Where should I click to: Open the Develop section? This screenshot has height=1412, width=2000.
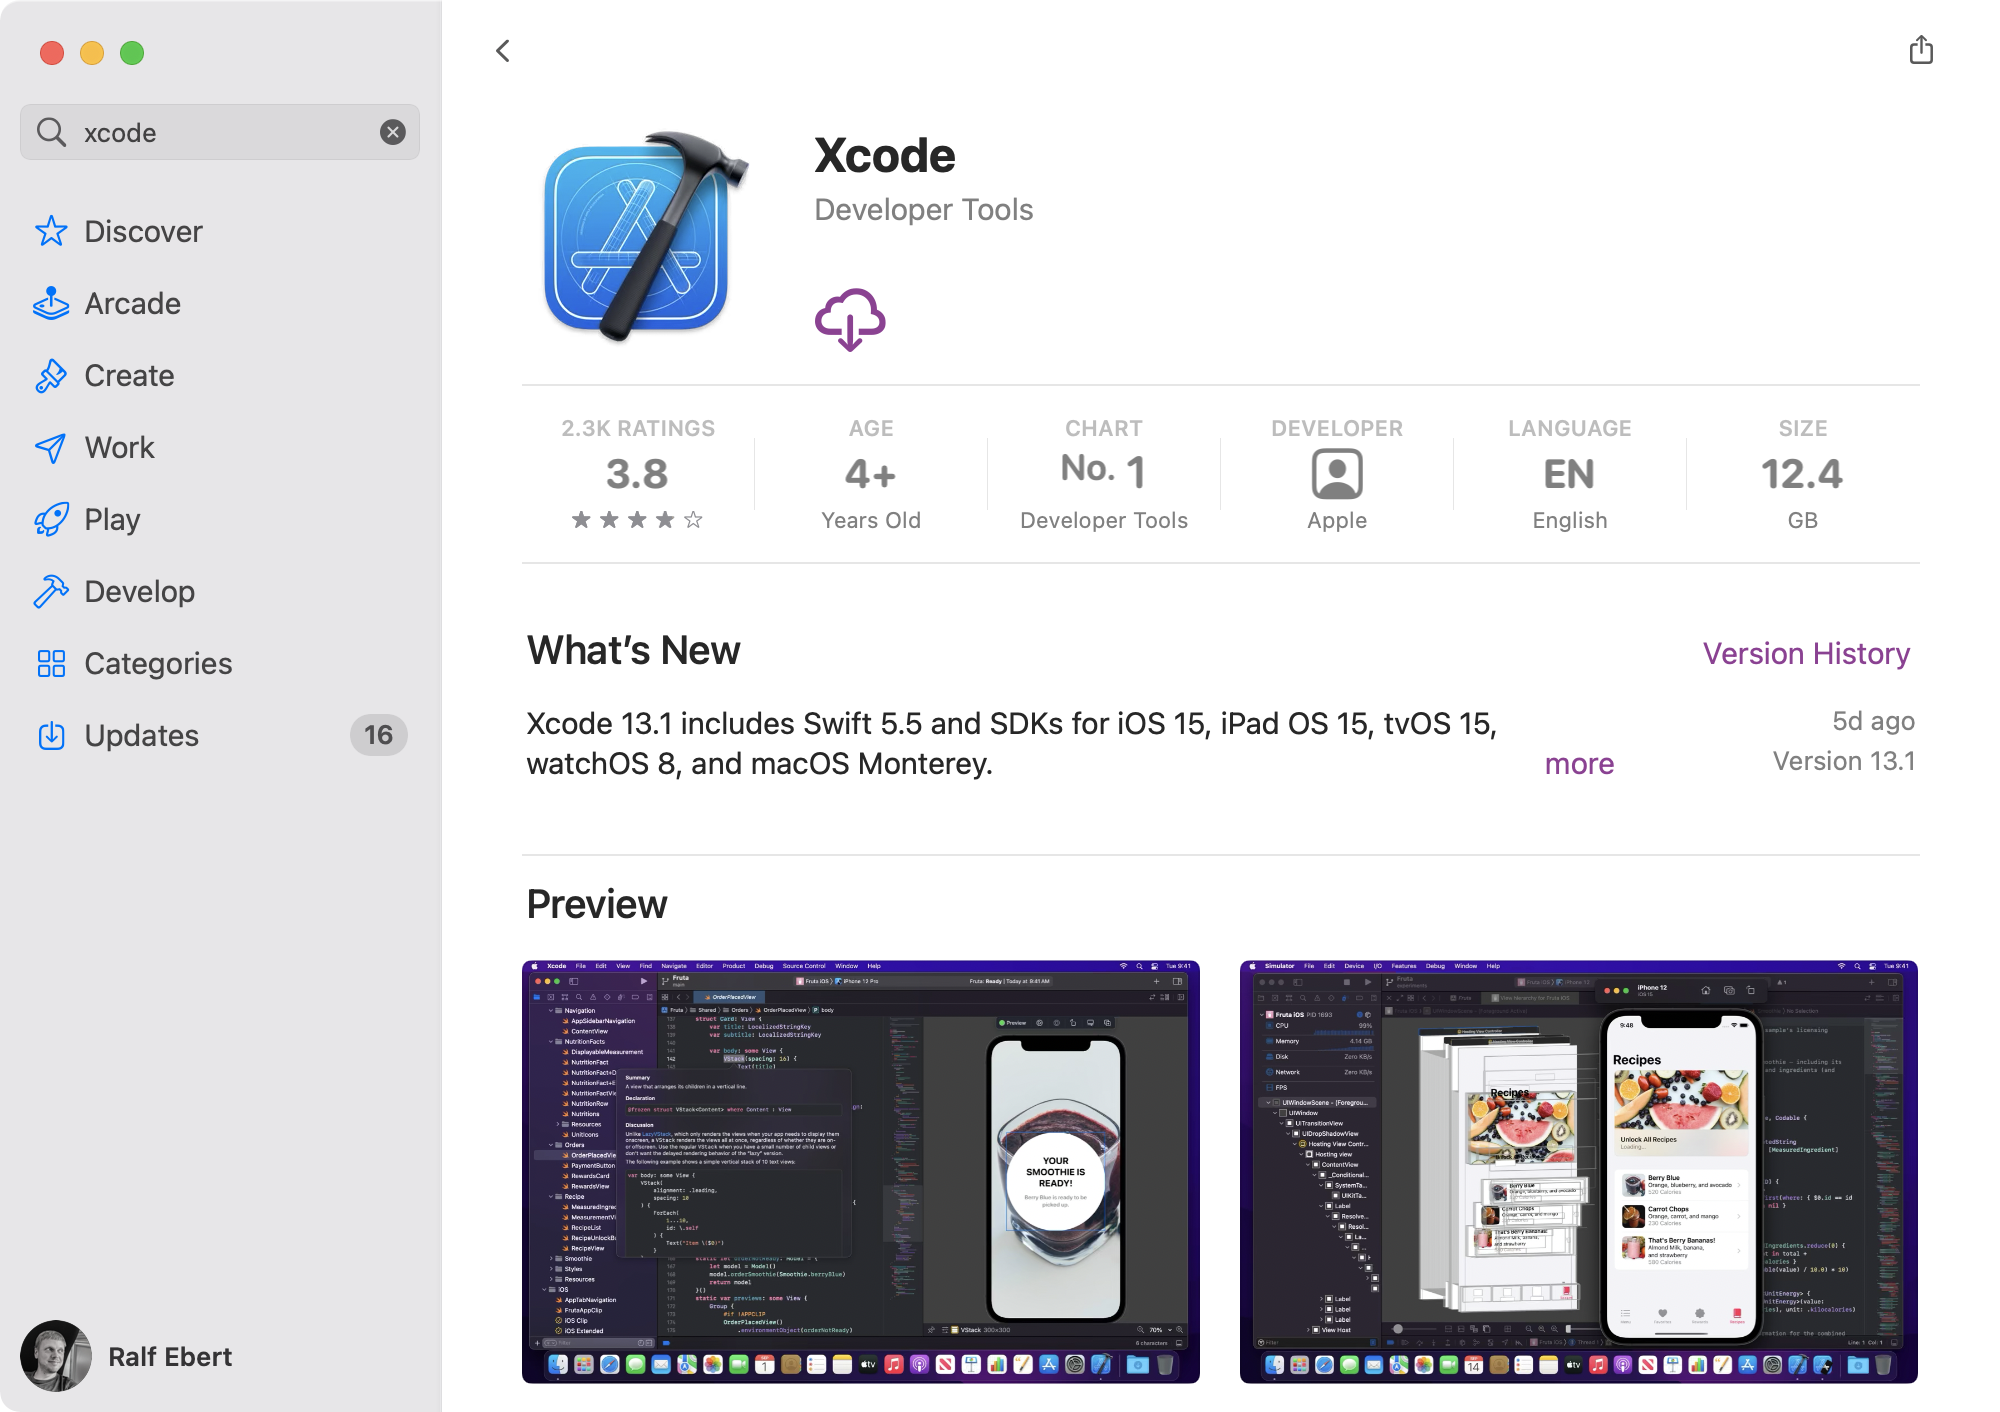click(138, 590)
